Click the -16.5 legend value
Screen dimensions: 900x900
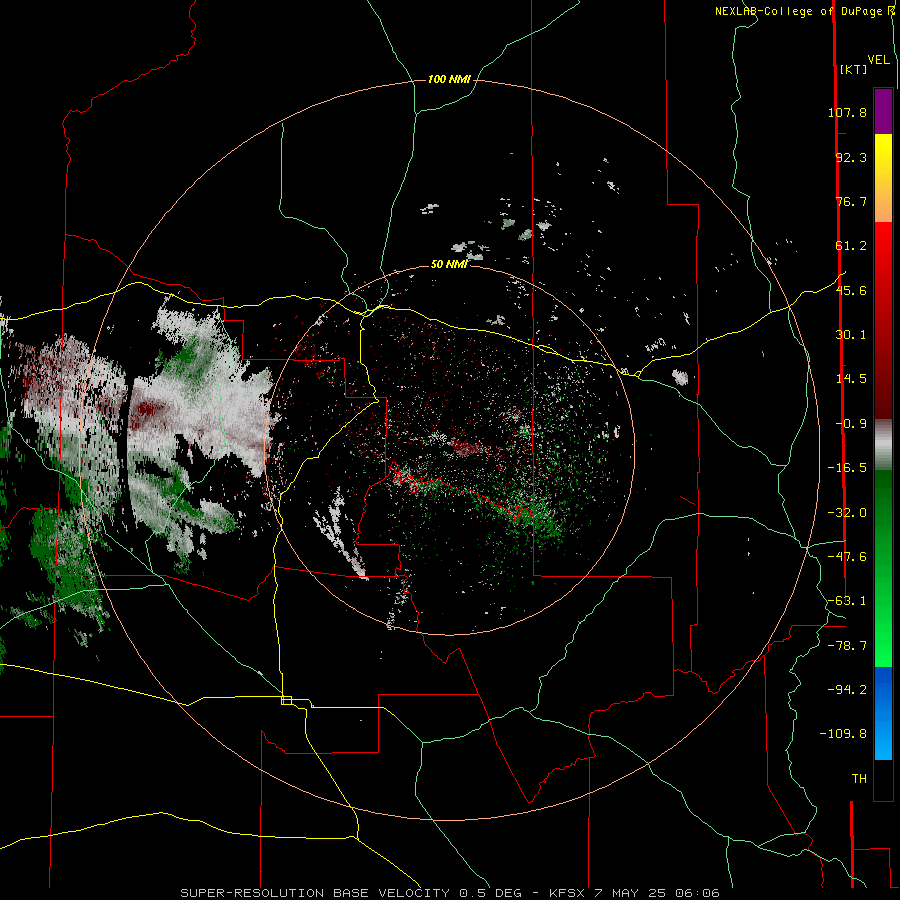(847, 468)
